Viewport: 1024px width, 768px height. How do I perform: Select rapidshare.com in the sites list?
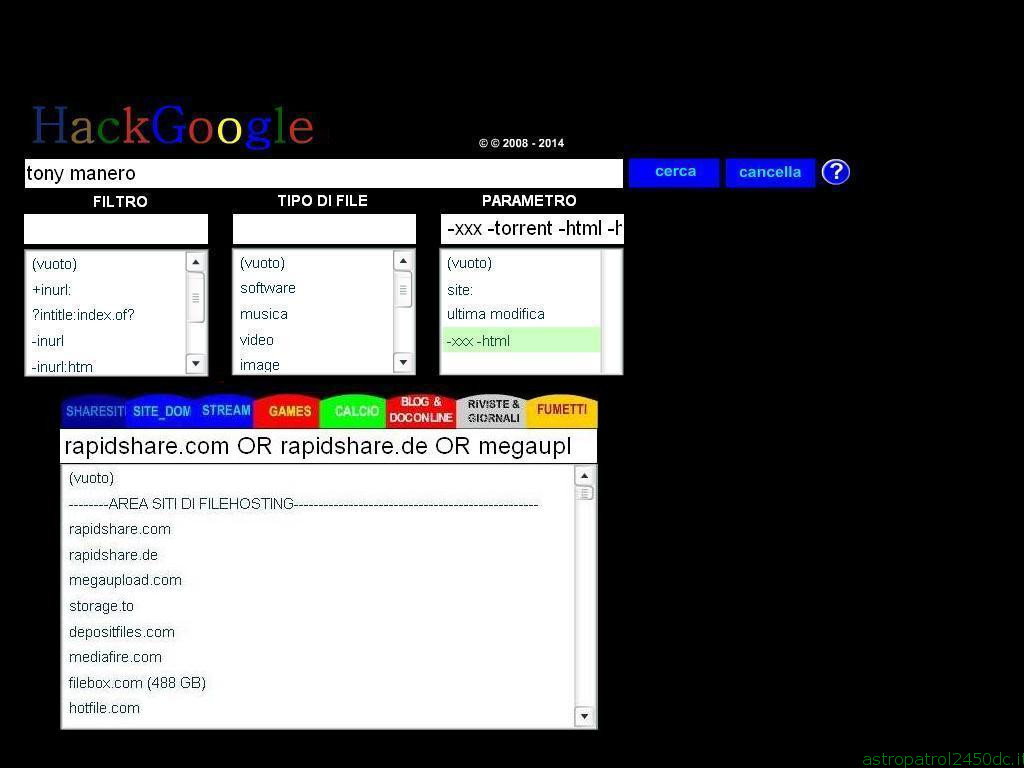pyautogui.click(x=319, y=530)
